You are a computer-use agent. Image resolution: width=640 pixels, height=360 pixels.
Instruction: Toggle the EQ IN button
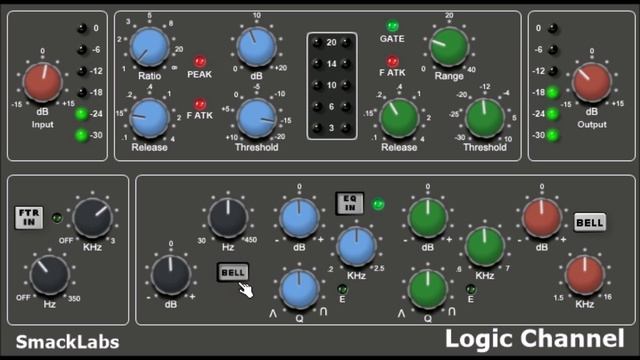pos(350,203)
